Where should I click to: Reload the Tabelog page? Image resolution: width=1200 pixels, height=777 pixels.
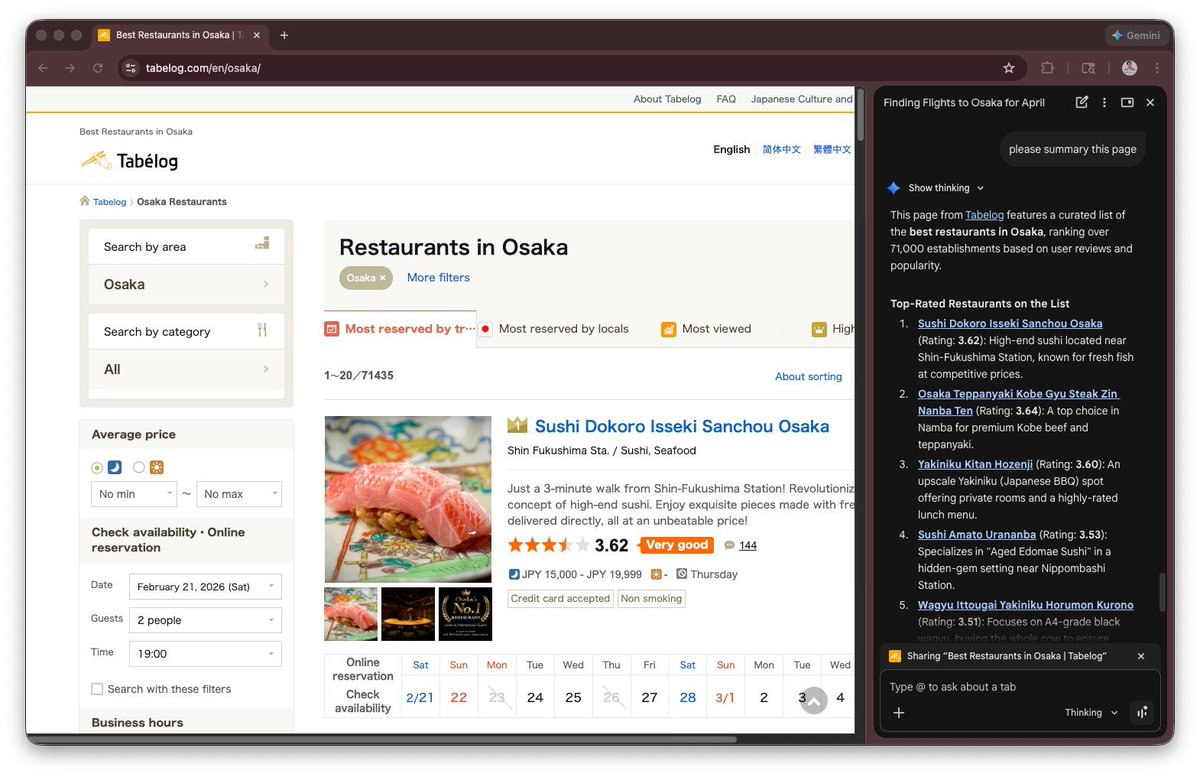pyautogui.click(x=98, y=68)
